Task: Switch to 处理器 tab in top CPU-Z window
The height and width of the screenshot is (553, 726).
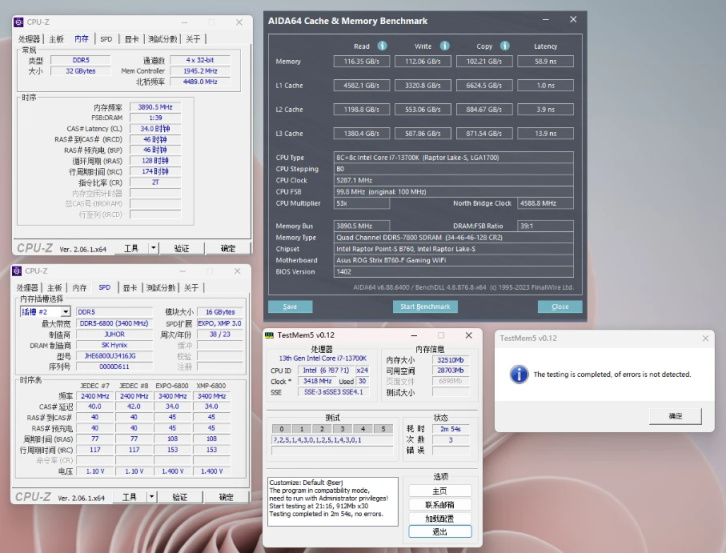Action: (29, 39)
